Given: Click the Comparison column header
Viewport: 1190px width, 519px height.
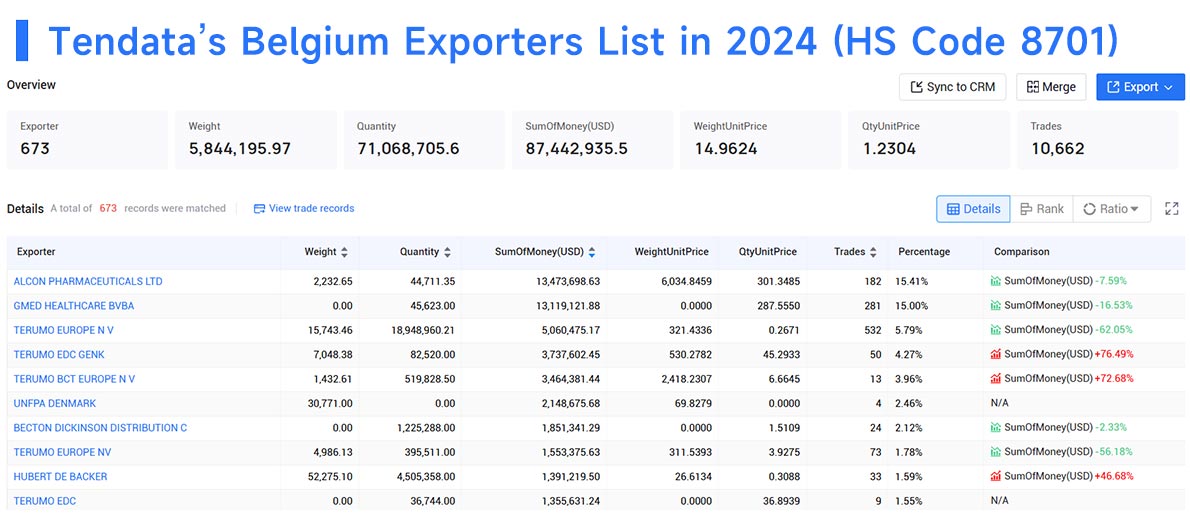Looking at the screenshot, I should (1022, 252).
